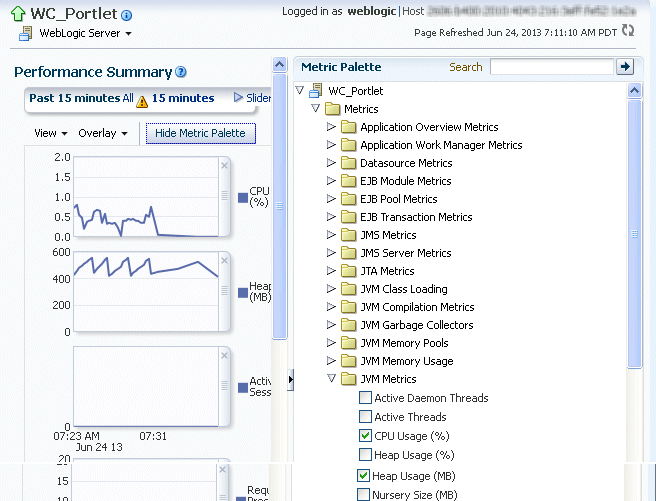Click the All time range link
This screenshot has width=656, height=501.
pos(128,98)
